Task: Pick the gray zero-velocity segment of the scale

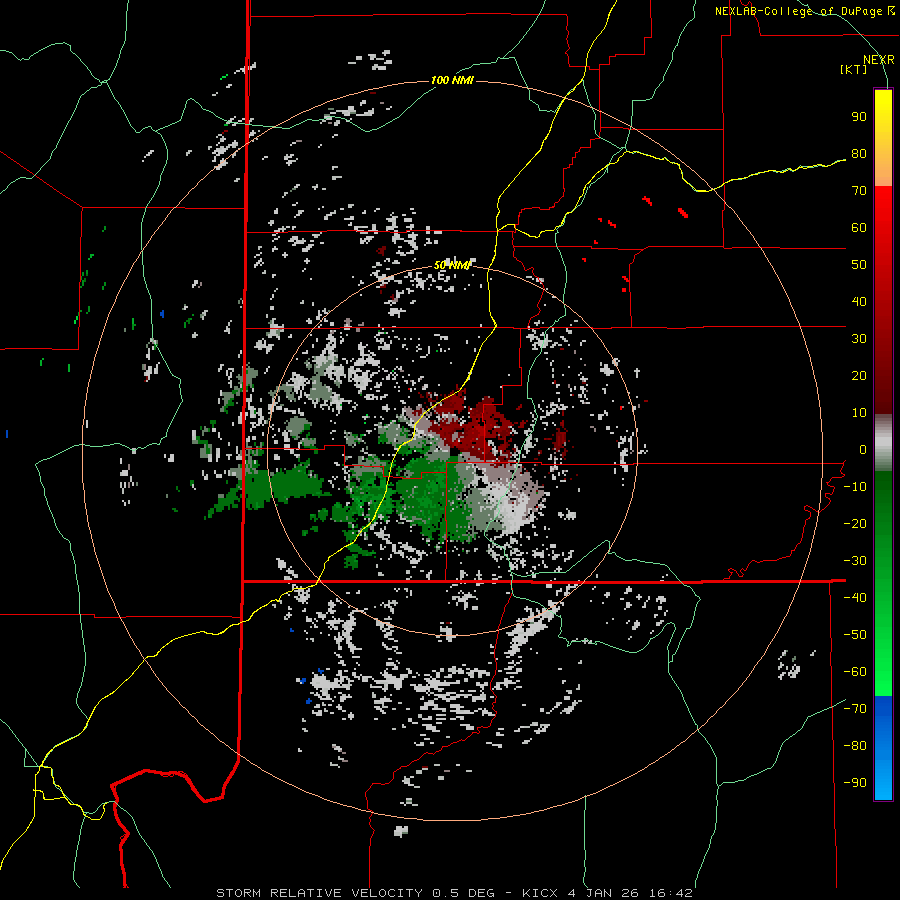Action: 883,443
